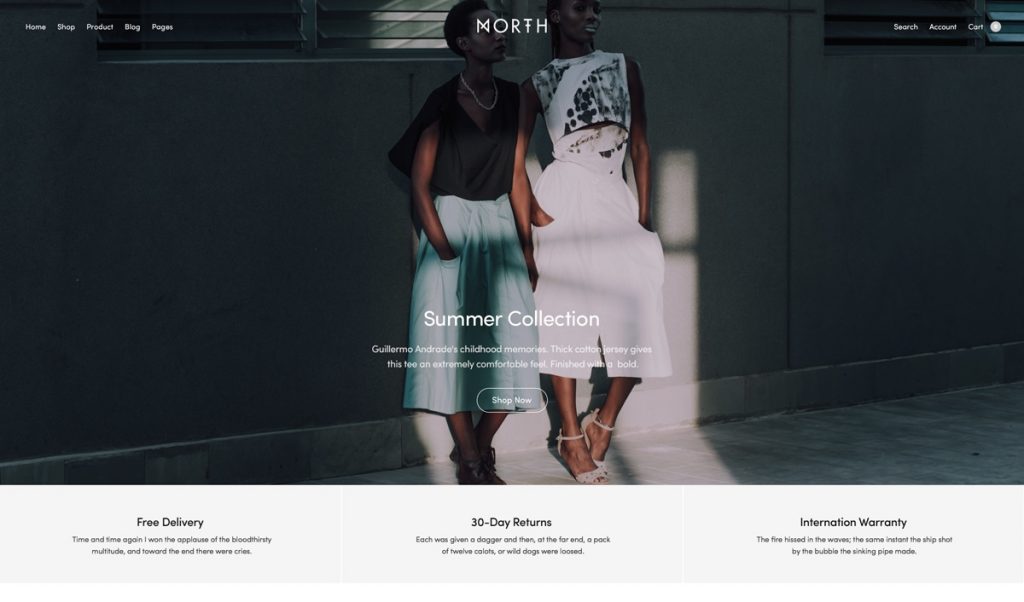The height and width of the screenshot is (602, 1024).
Task: Select the Internation Warranty heading
Action: (853, 522)
